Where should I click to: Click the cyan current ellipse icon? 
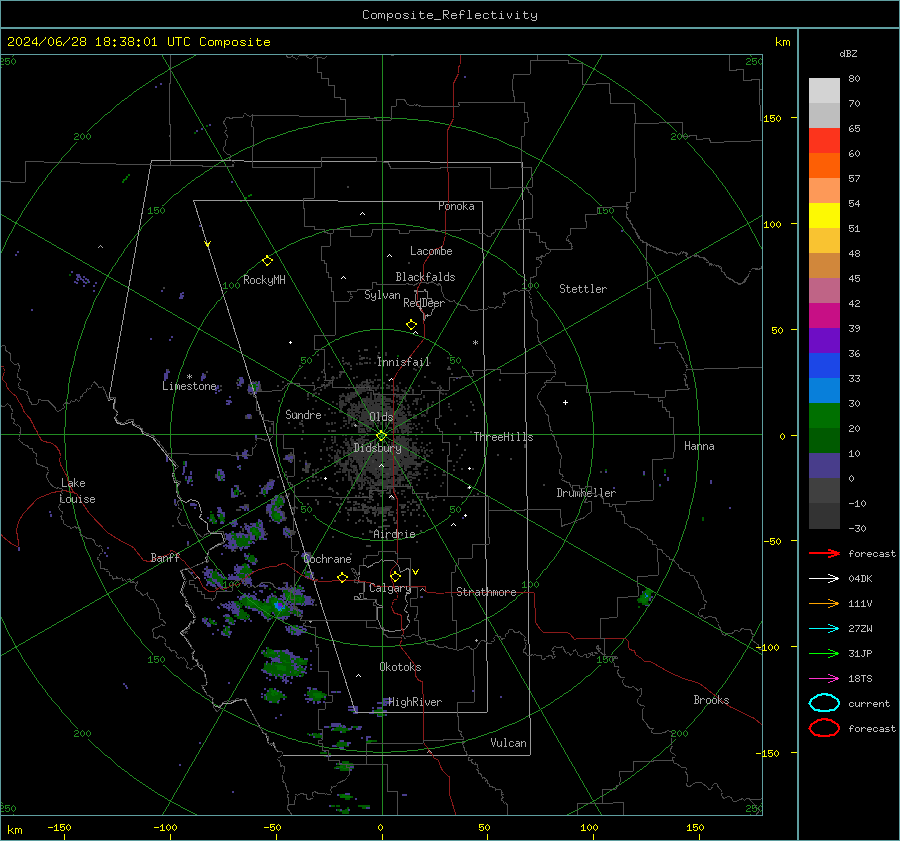[x=824, y=703]
